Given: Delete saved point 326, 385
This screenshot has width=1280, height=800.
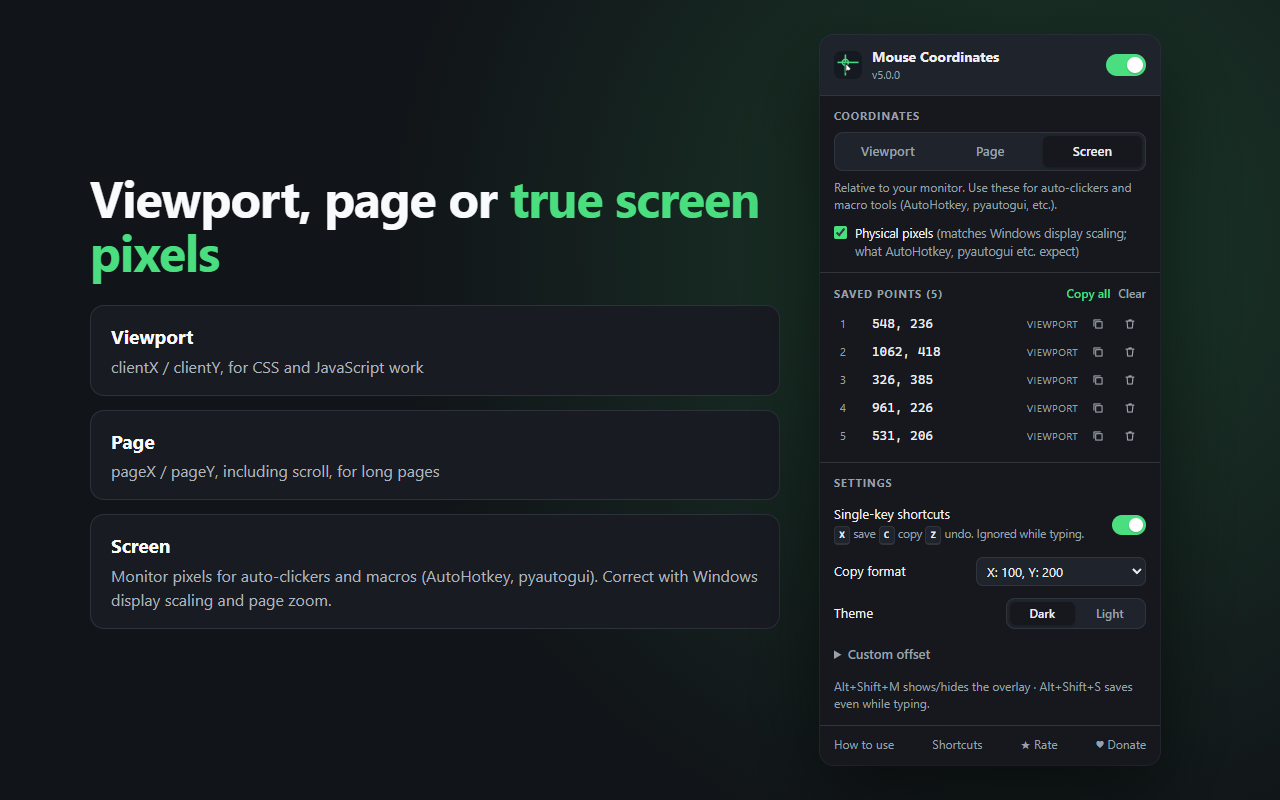Looking at the screenshot, I should coord(1130,380).
